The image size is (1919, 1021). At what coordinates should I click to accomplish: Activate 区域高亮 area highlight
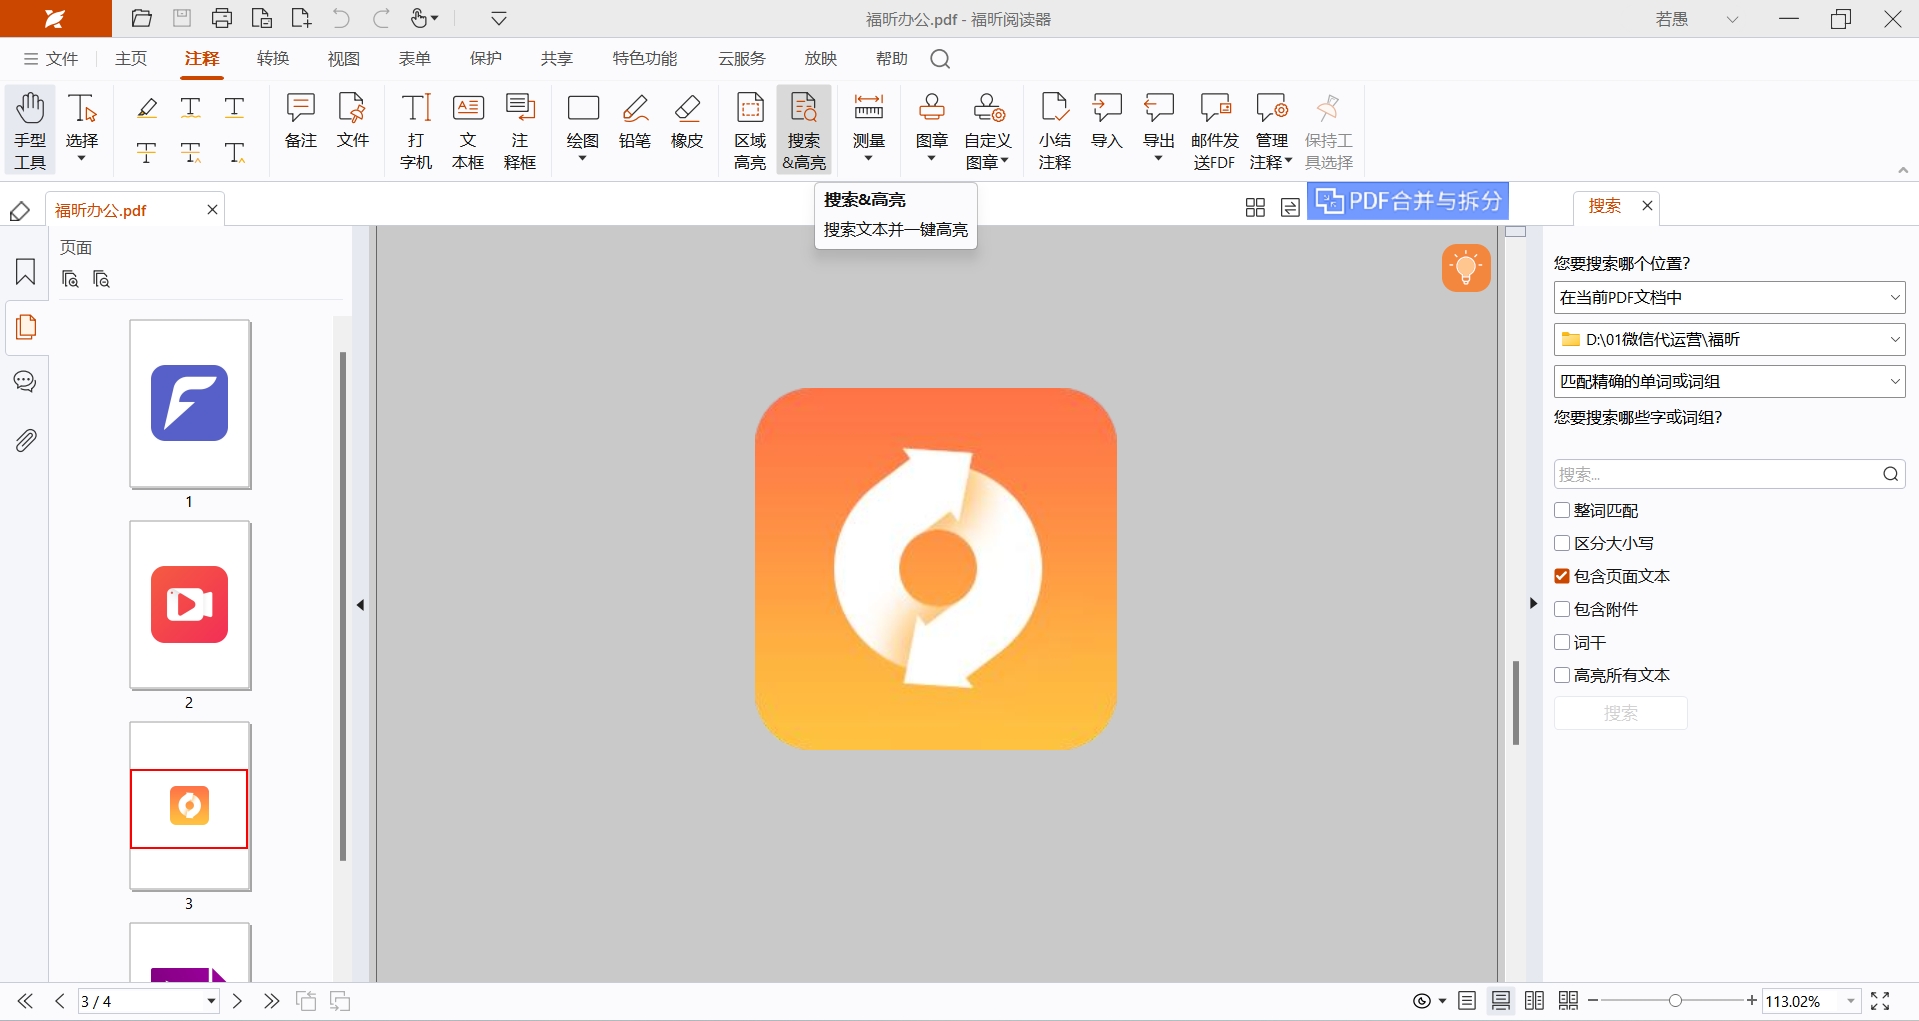click(x=750, y=131)
